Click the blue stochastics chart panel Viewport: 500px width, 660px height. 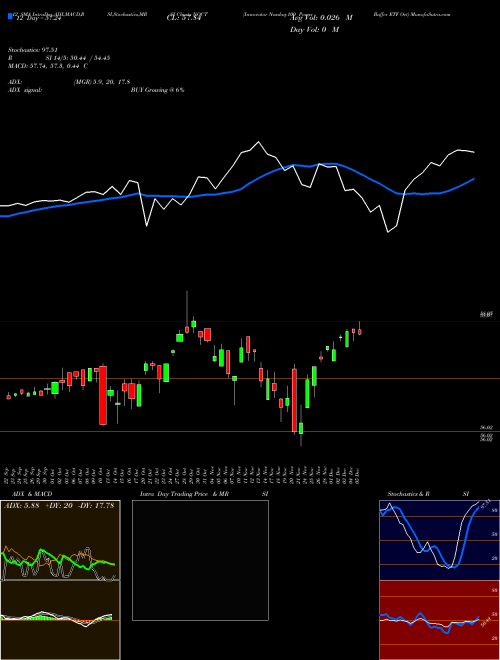(x=439, y=540)
